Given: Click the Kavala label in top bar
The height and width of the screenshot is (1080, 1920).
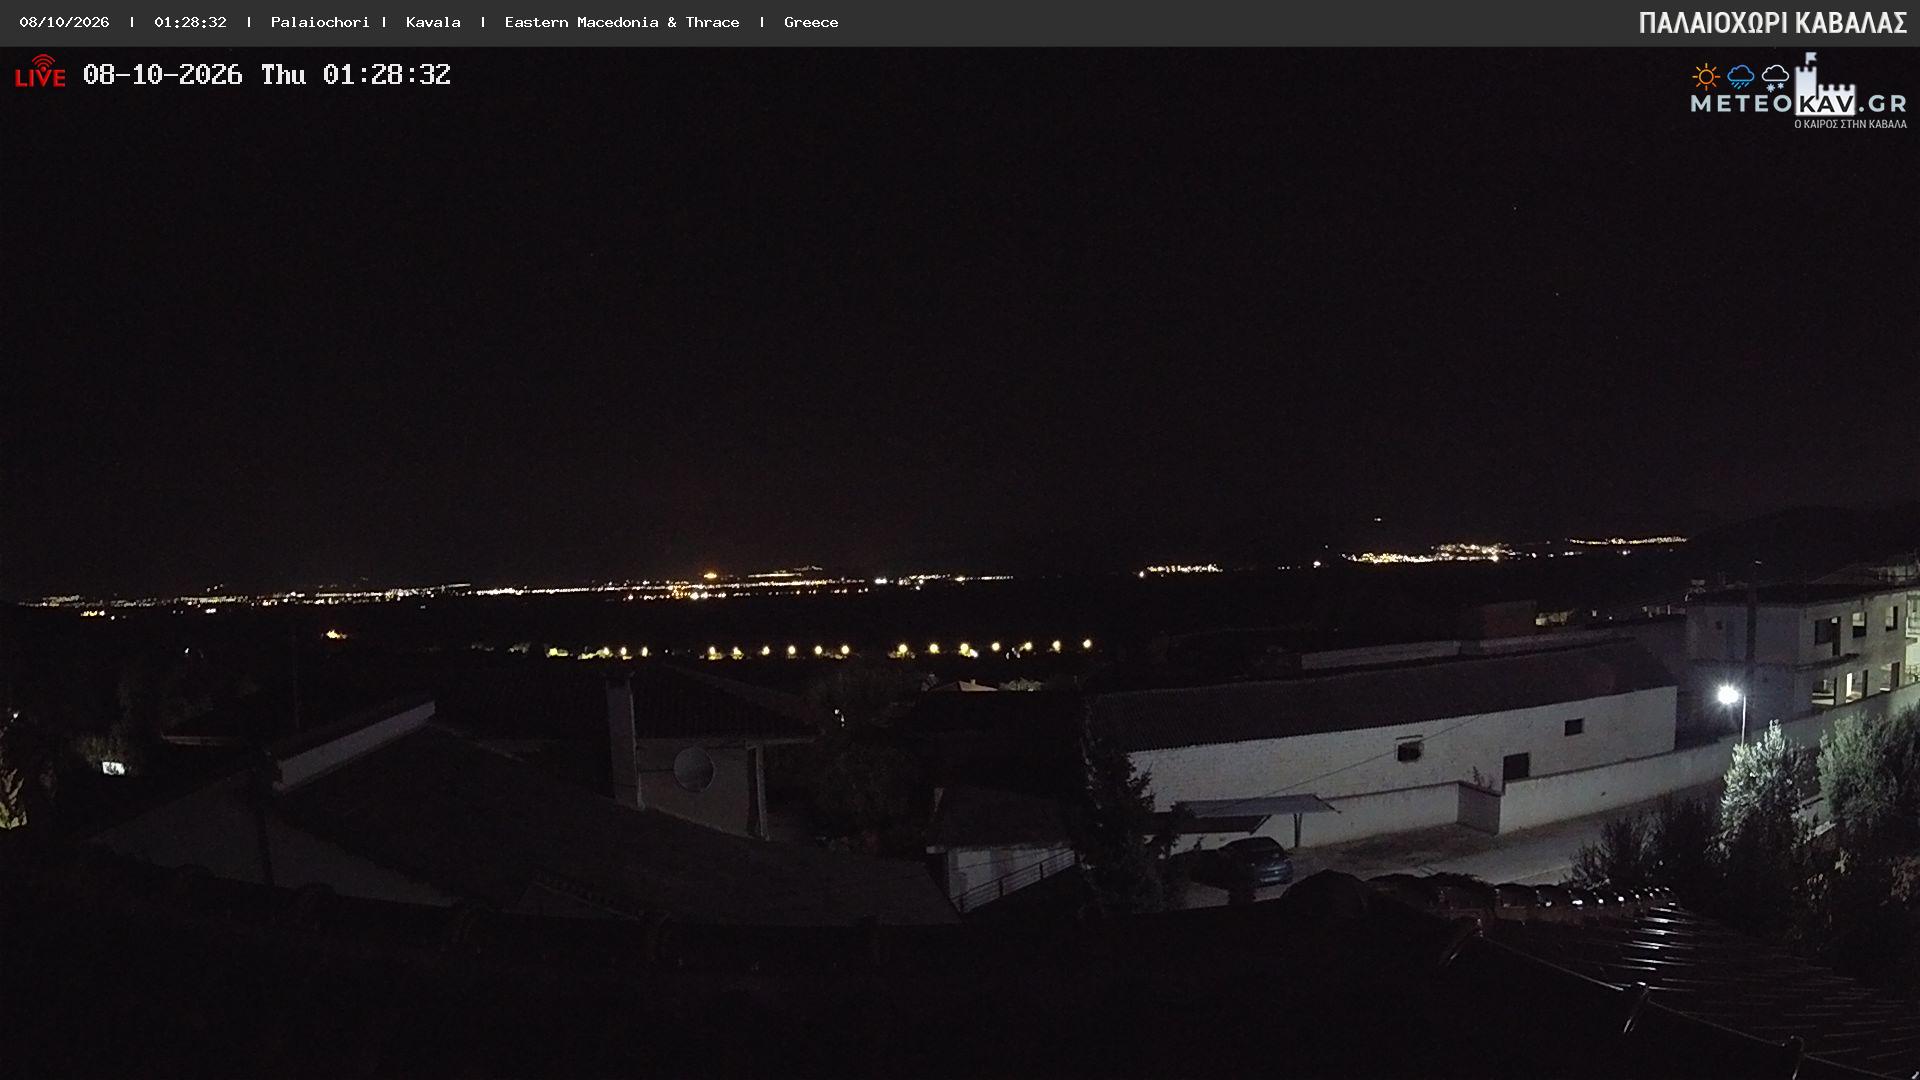Looking at the screenshot, I should [x=433, y=22].
